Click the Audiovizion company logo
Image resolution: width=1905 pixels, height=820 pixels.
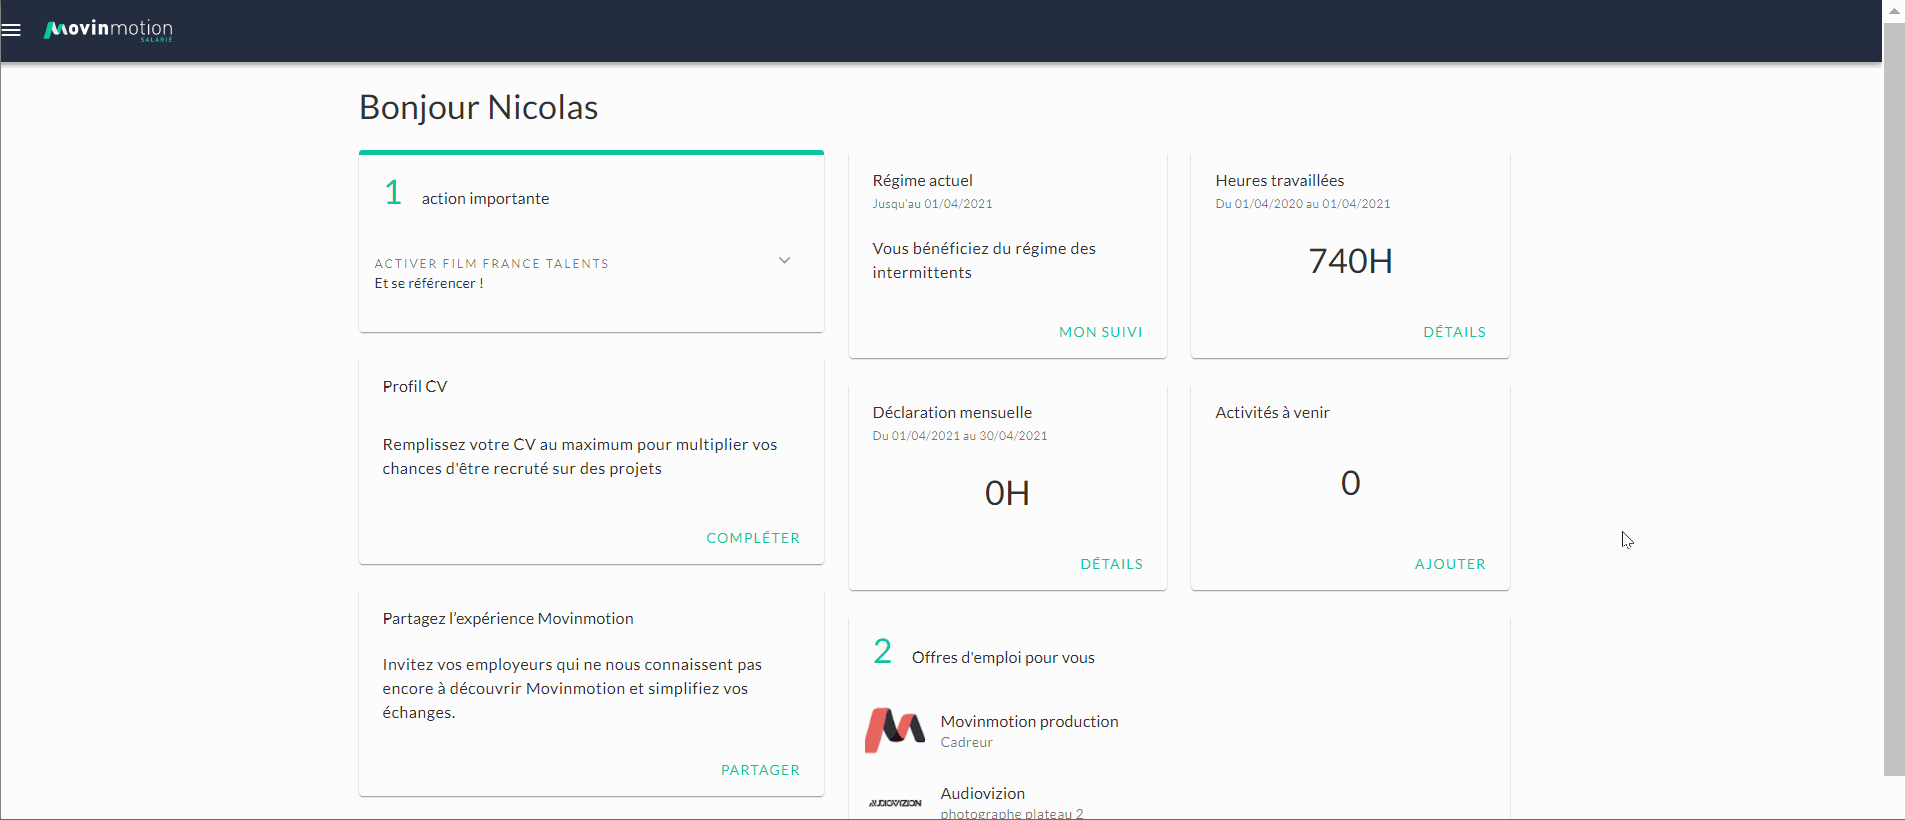click(895, 803)
